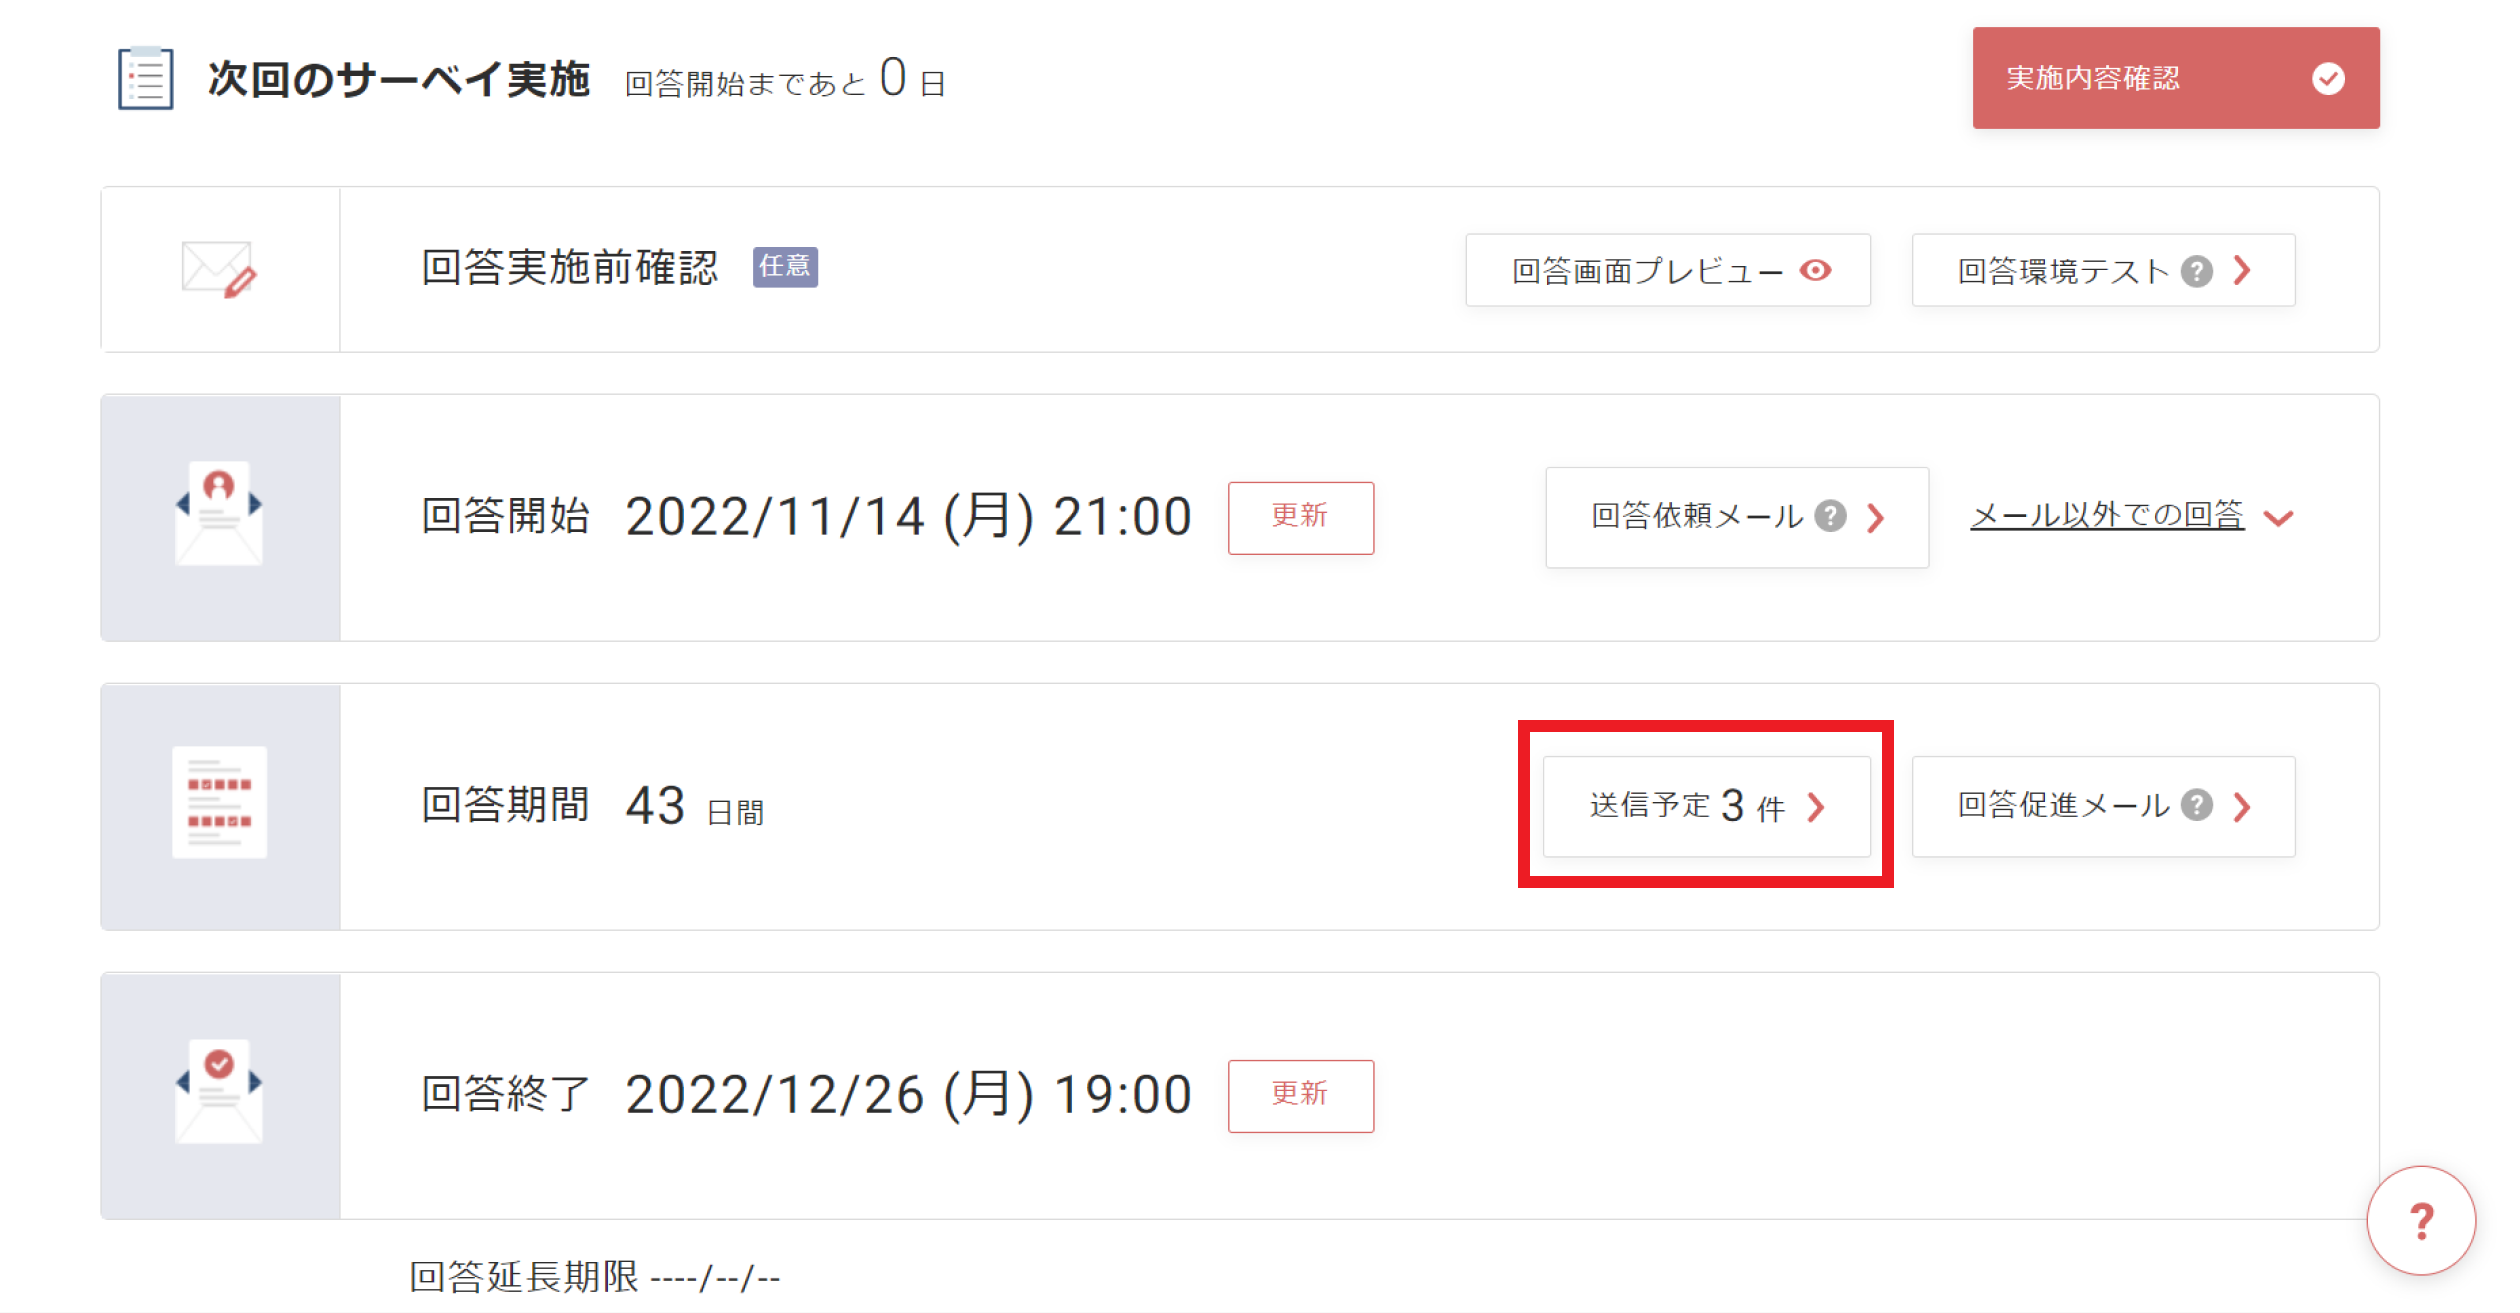2520x1313 pixels.
Task: Click the survey clipboard icon in header
Action: (146, 78)
